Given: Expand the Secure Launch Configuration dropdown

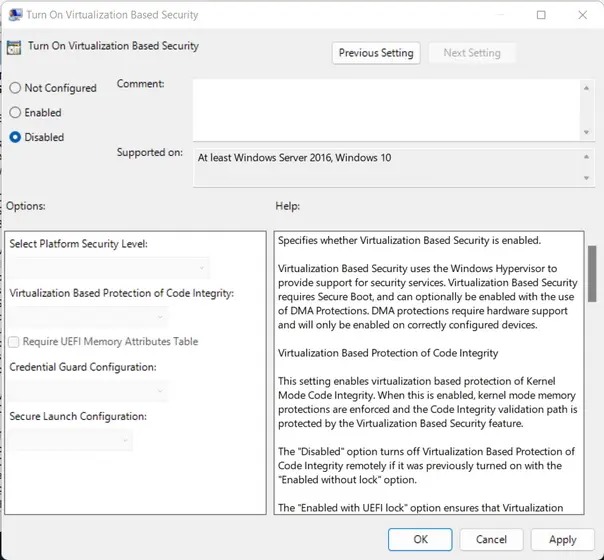Looking at the screenshot, I should pos(70,440).
